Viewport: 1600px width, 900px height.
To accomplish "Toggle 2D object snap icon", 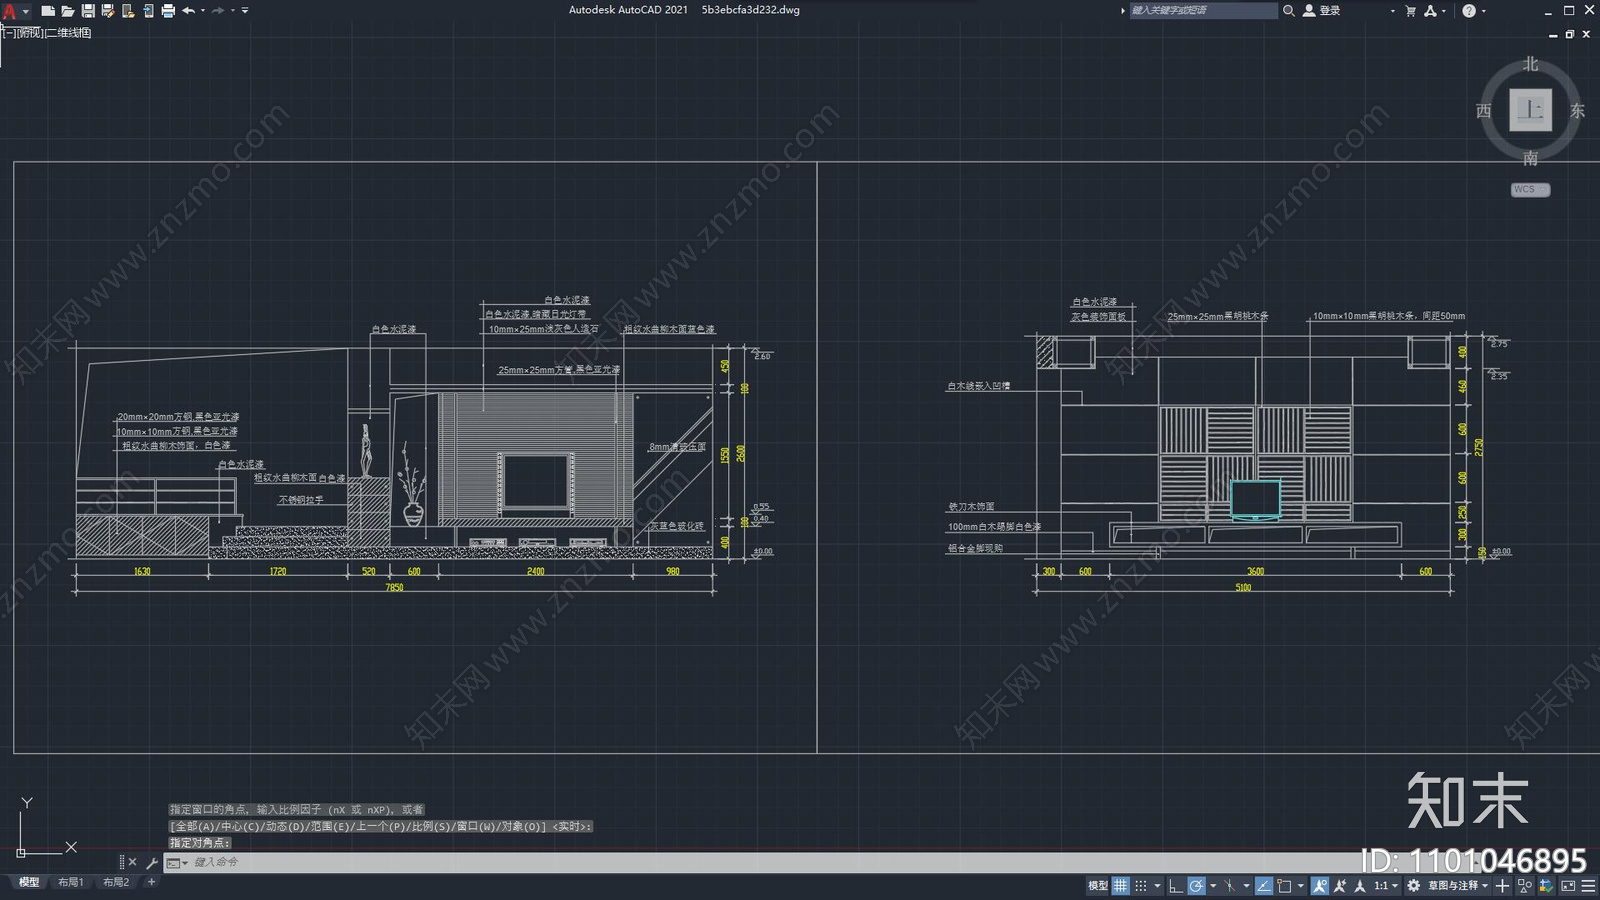I will (x=1284, y=886).
